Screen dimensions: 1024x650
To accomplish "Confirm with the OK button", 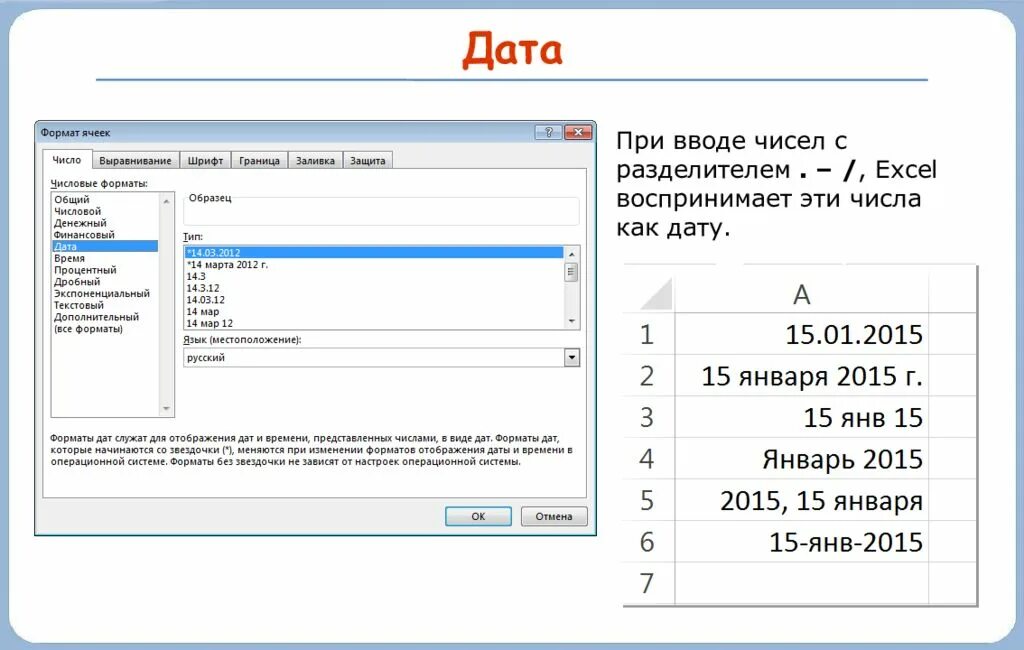I will point(478,516).
